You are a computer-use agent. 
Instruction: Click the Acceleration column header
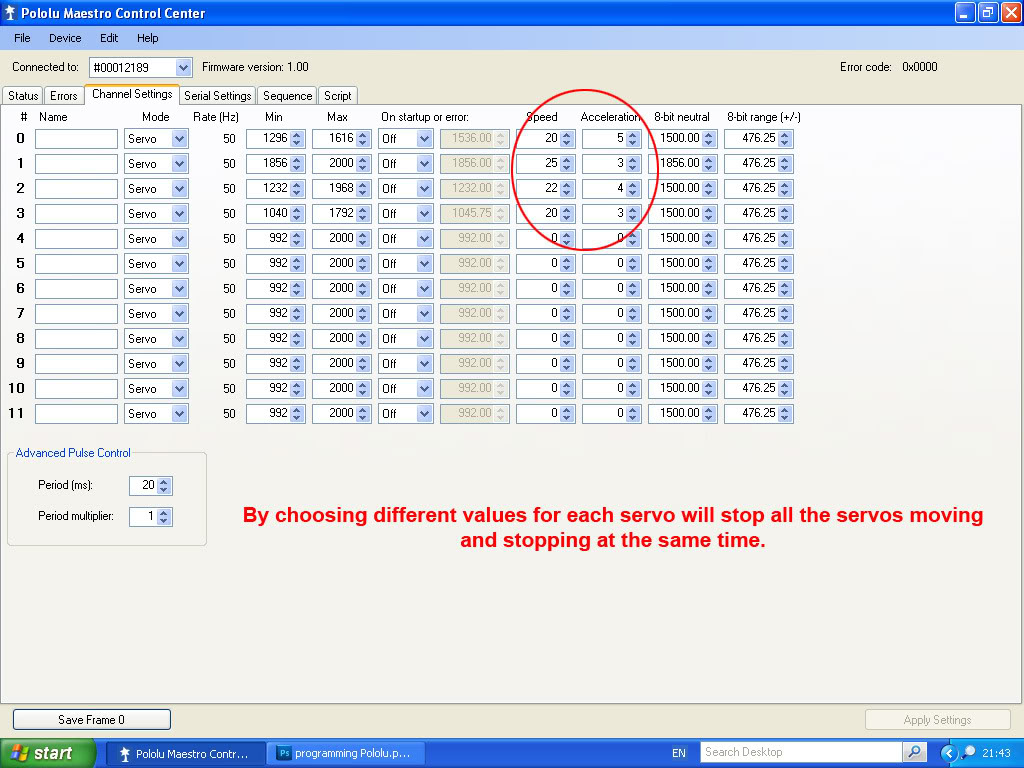[x=611, y=117]
